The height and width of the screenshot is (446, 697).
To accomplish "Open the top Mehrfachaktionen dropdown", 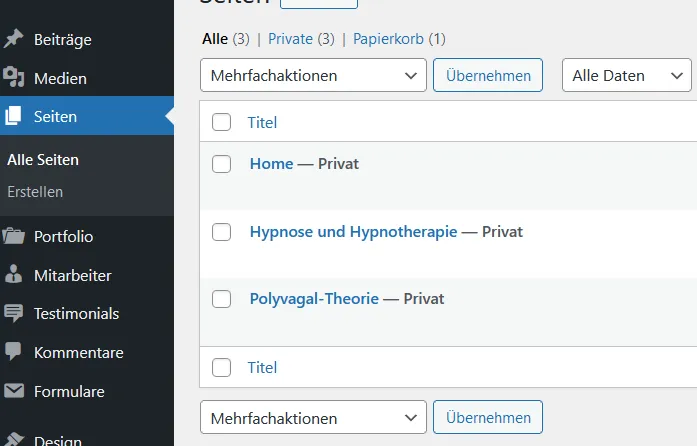I will pos(313,75).
